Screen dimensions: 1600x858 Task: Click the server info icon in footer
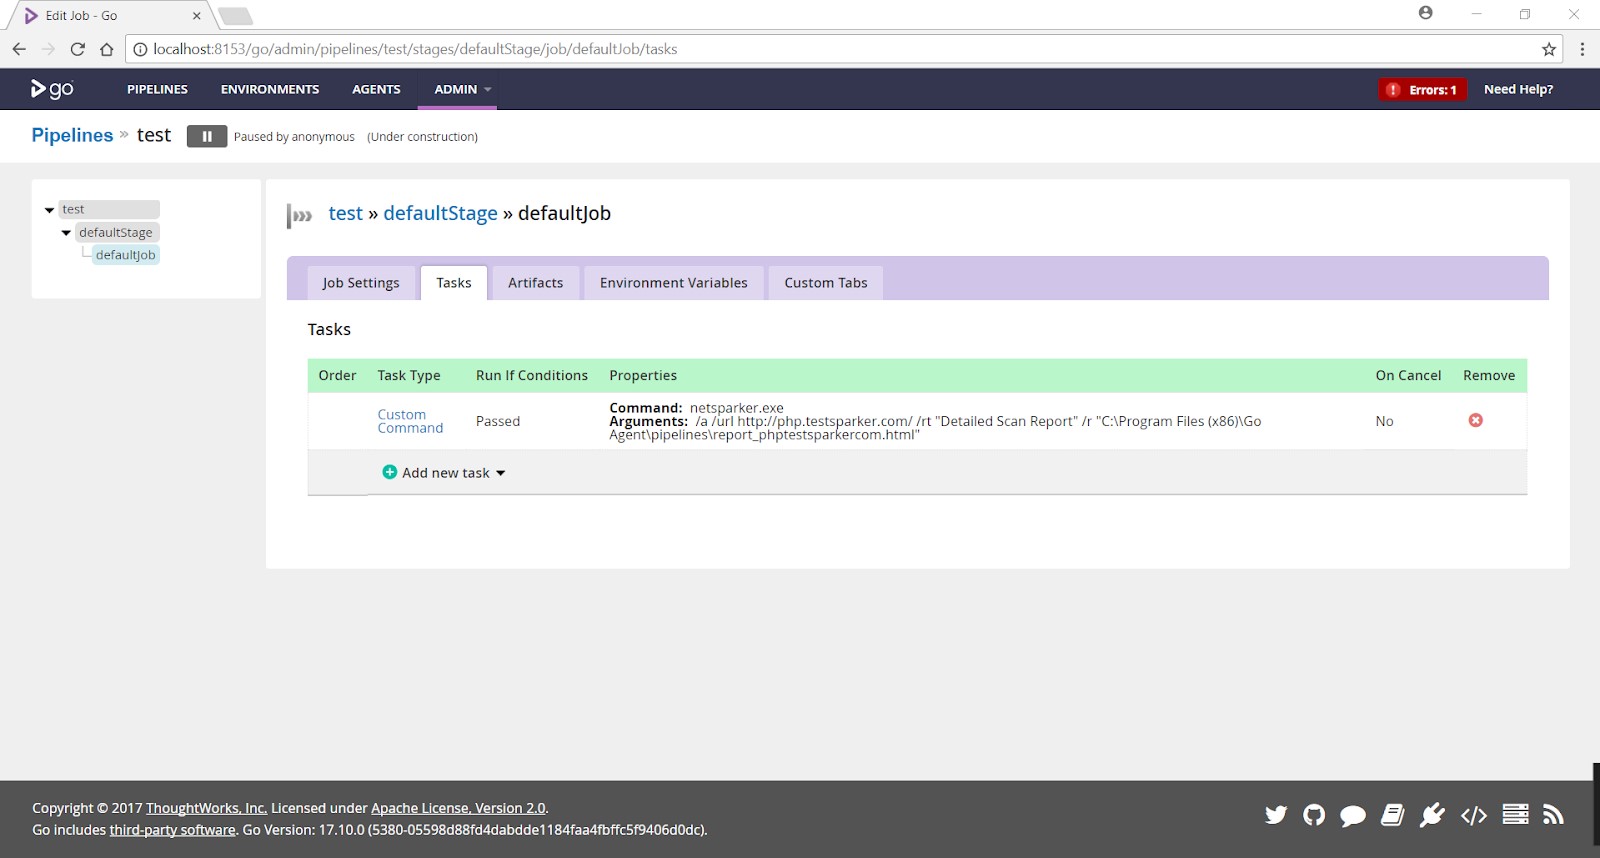1515,814
